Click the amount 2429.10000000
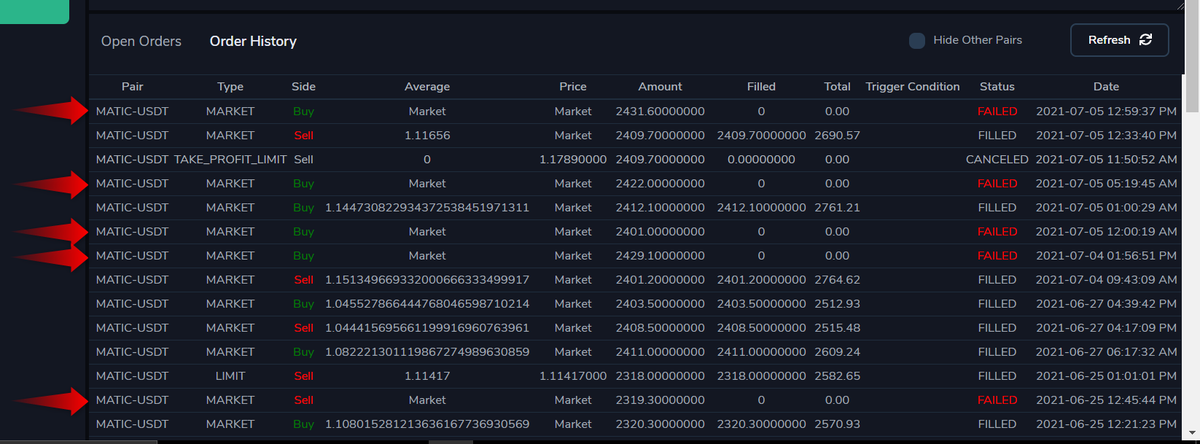This screenshot has height=444, width=1200. pos(661,255)
